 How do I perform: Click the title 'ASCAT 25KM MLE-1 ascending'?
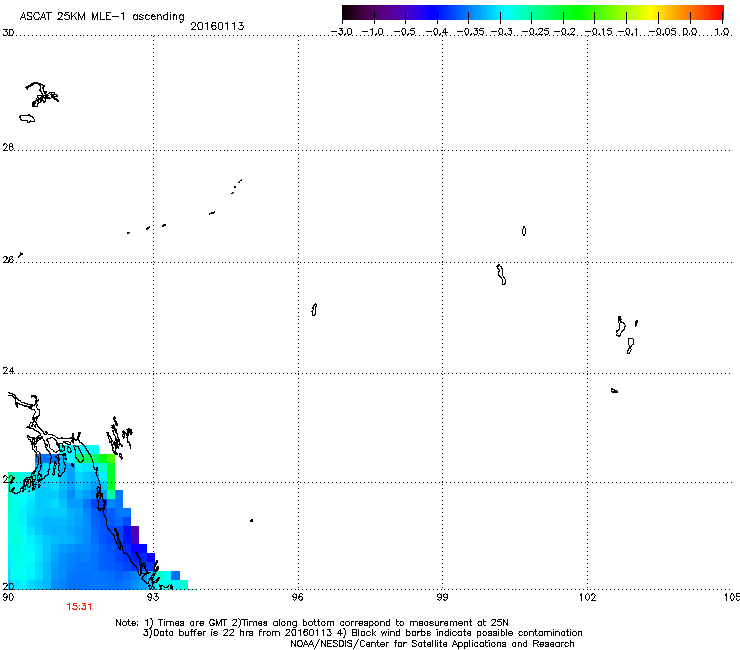click(102, 16)
